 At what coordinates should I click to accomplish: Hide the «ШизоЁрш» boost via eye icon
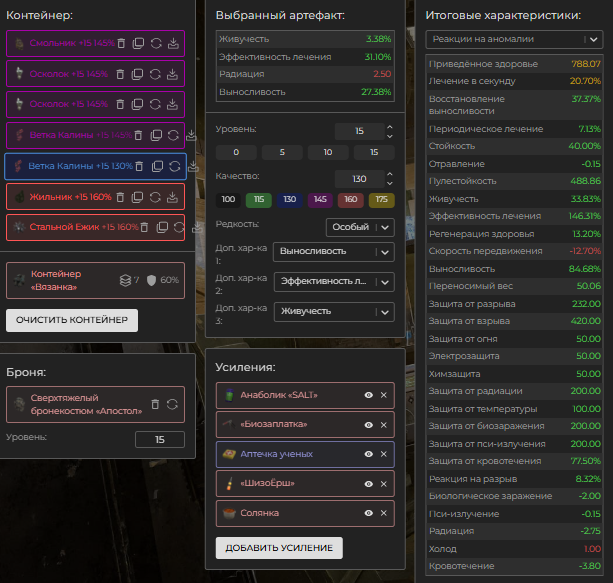(368, 484)
